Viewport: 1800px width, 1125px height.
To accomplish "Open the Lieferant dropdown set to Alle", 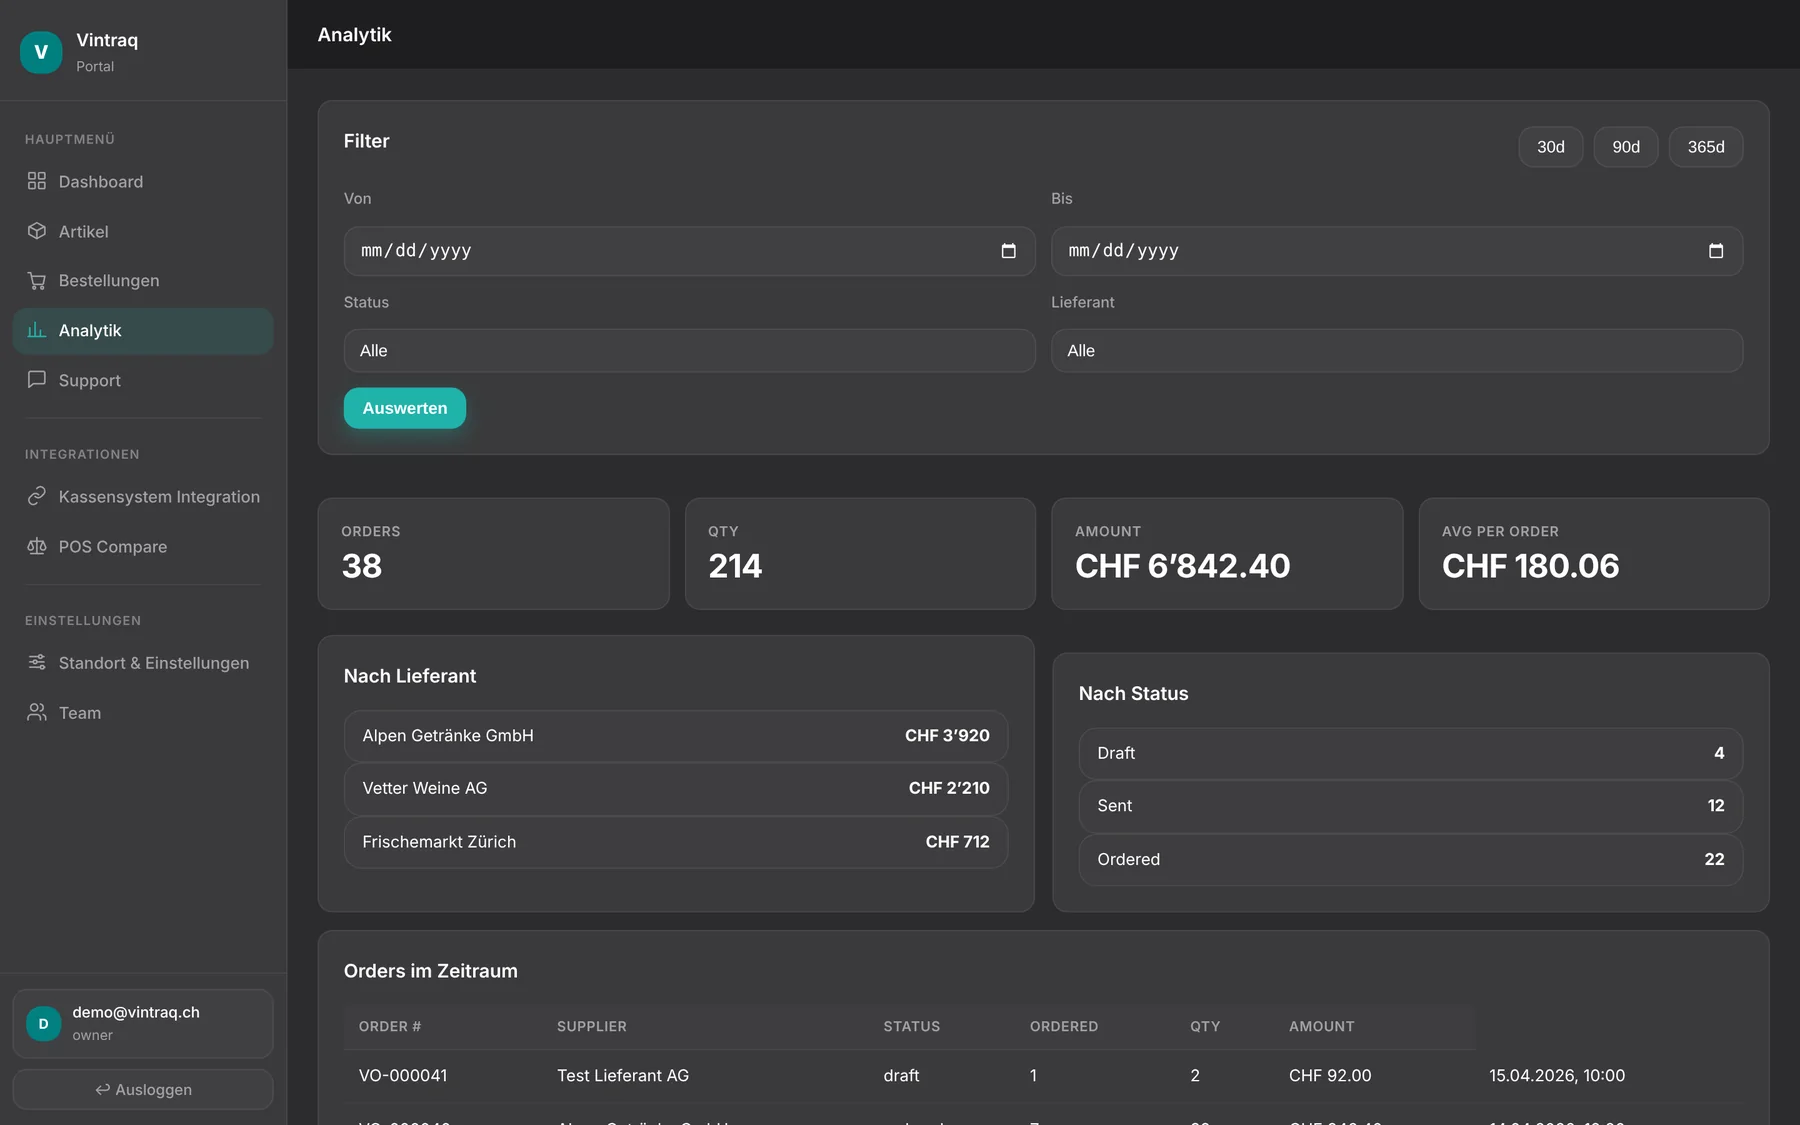I will pos(1397,351).
